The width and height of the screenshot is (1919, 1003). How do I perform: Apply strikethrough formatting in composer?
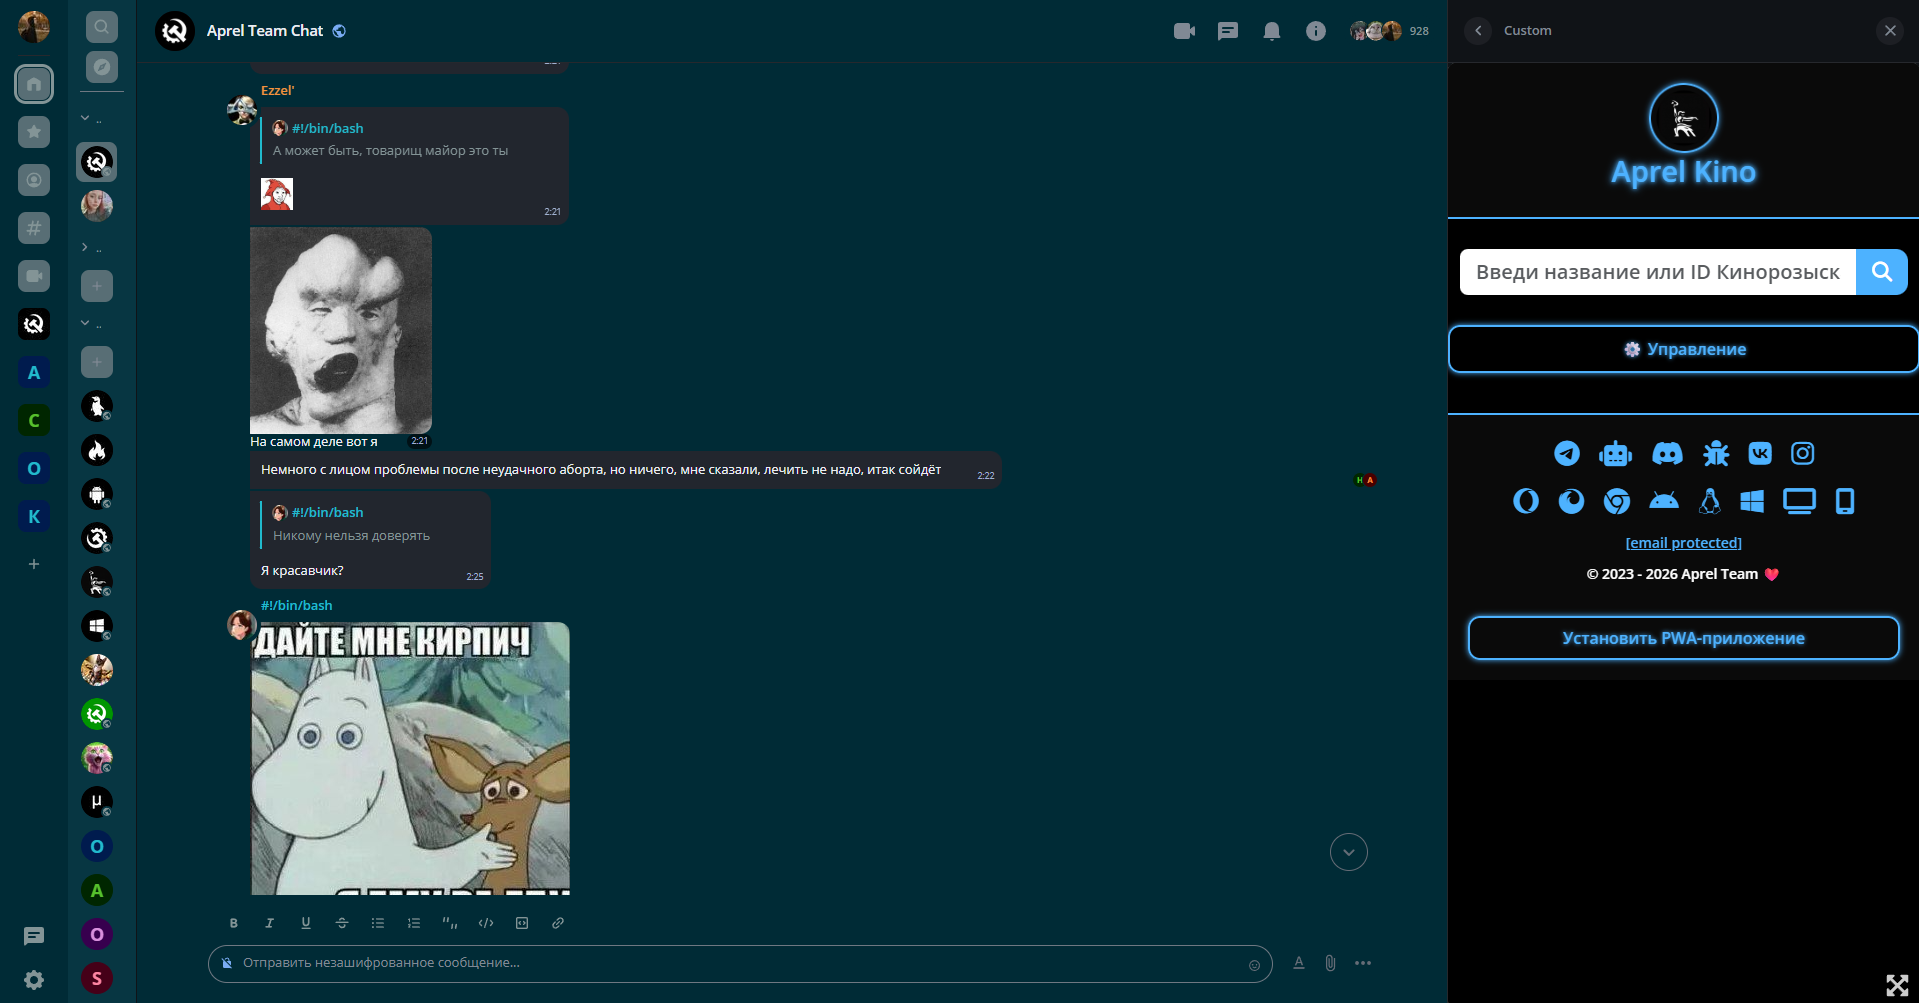point(342,923)
